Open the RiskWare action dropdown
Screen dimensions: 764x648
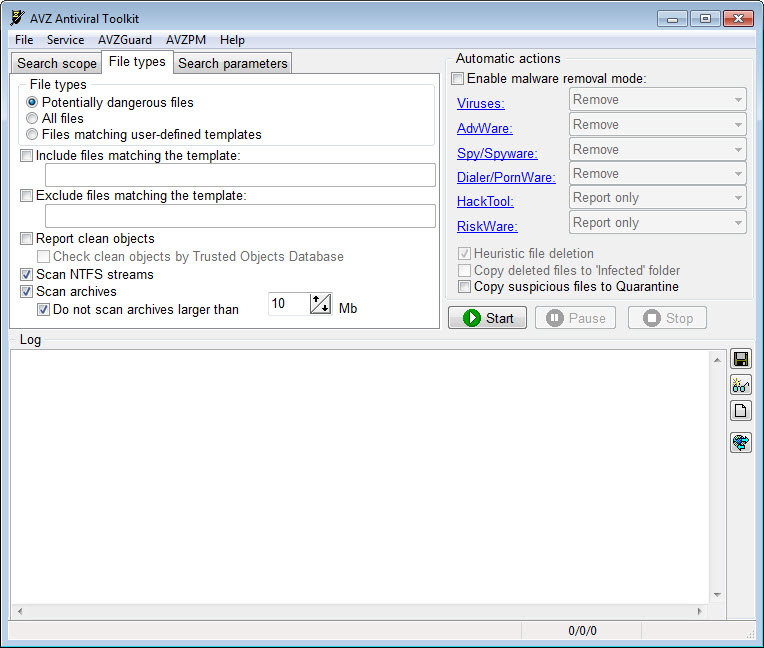click(x=657, y=223)
